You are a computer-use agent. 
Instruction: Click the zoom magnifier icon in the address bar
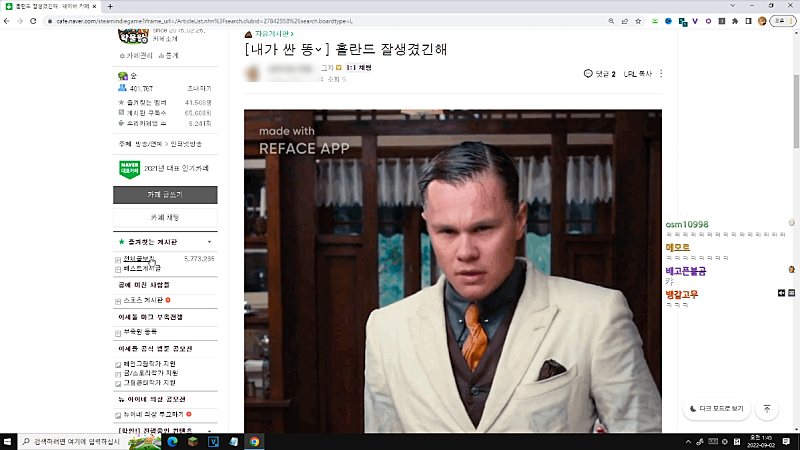(611, 21)
